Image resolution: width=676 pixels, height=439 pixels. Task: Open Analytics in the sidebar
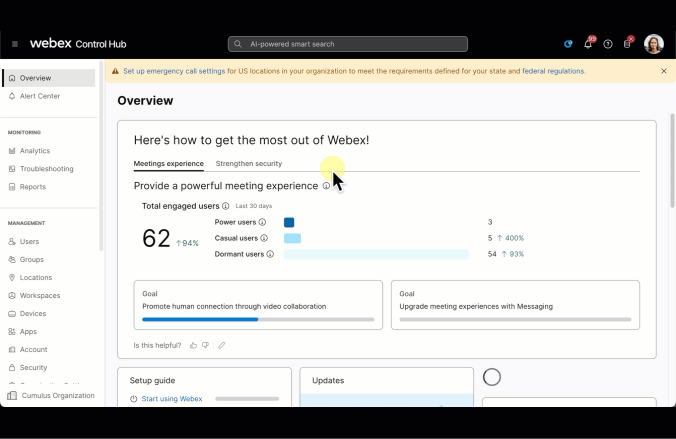35,151
